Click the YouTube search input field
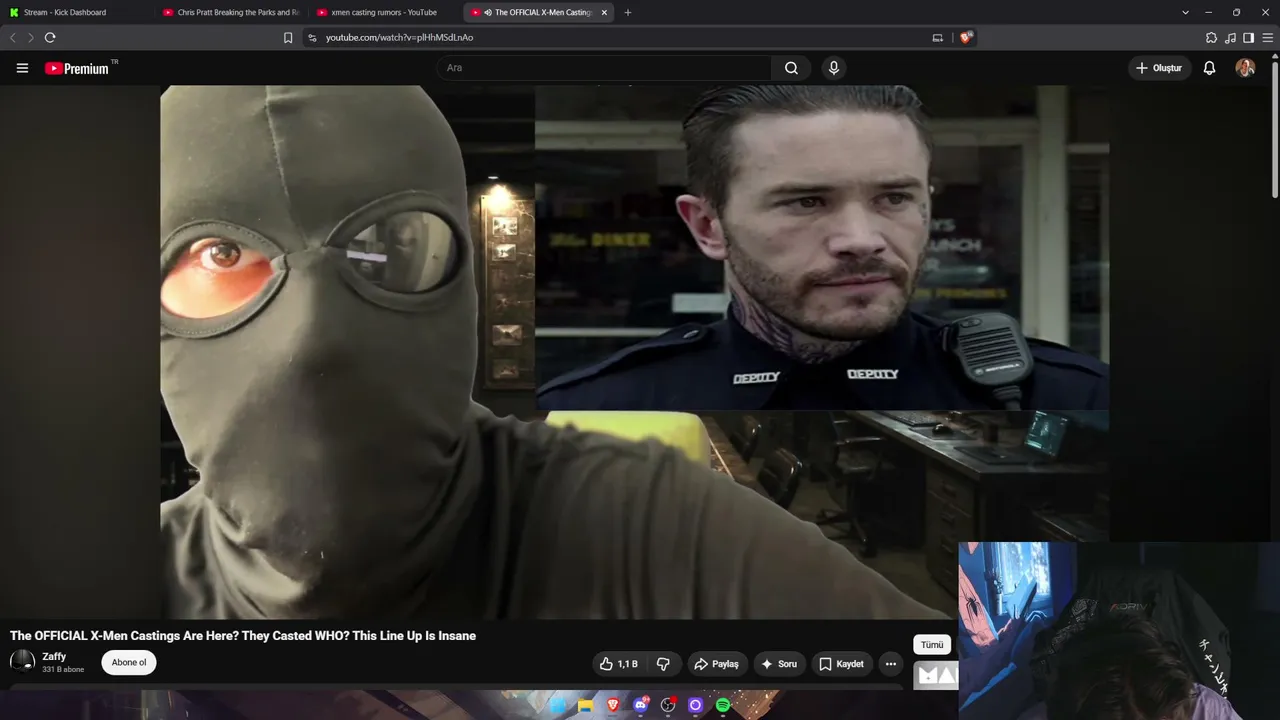 pyautogui.click(x=603, y=68)
